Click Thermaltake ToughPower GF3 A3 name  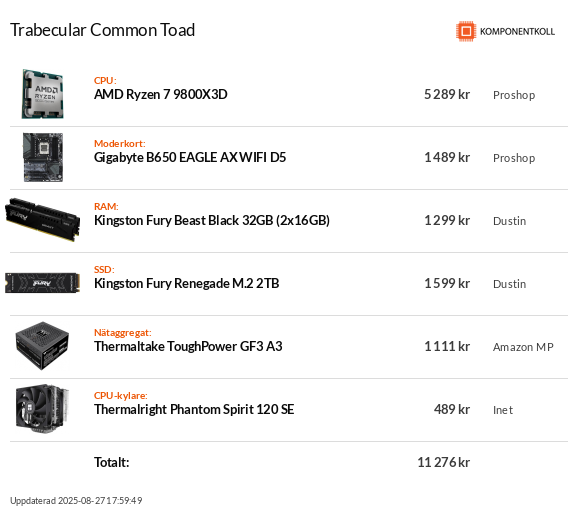coord(188,347)
